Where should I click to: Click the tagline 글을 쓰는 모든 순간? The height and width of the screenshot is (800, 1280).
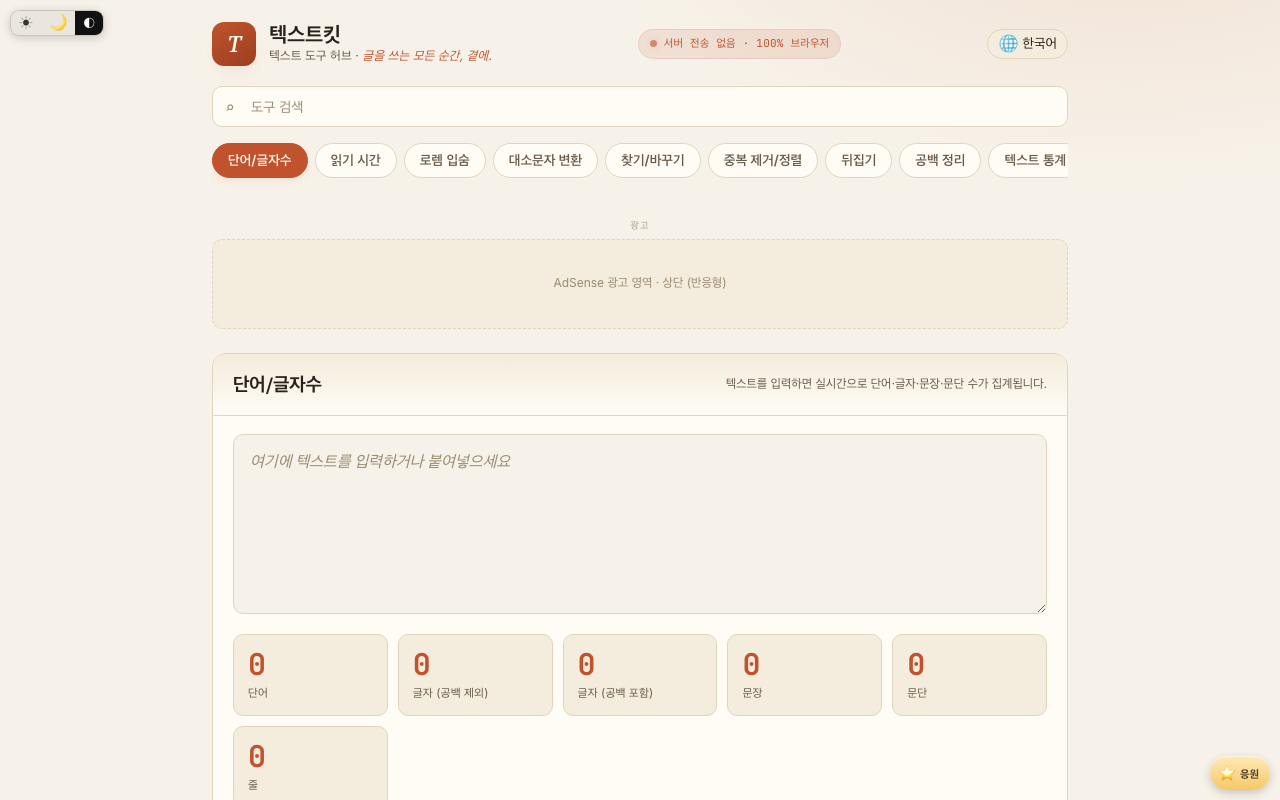click(x=427, y=56)
